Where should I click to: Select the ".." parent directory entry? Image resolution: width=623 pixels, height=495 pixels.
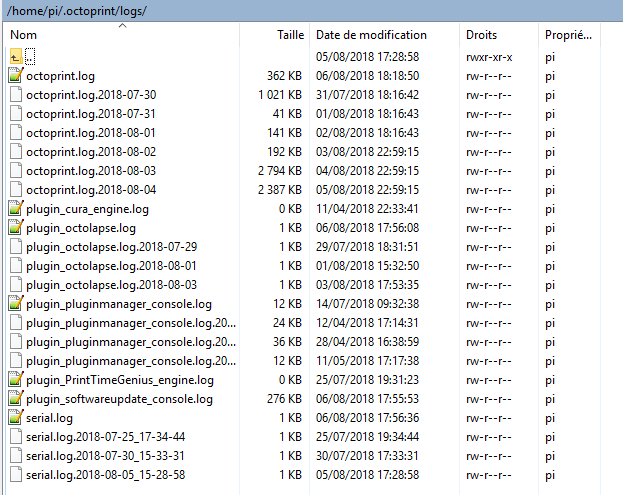[x=30, y=57]
